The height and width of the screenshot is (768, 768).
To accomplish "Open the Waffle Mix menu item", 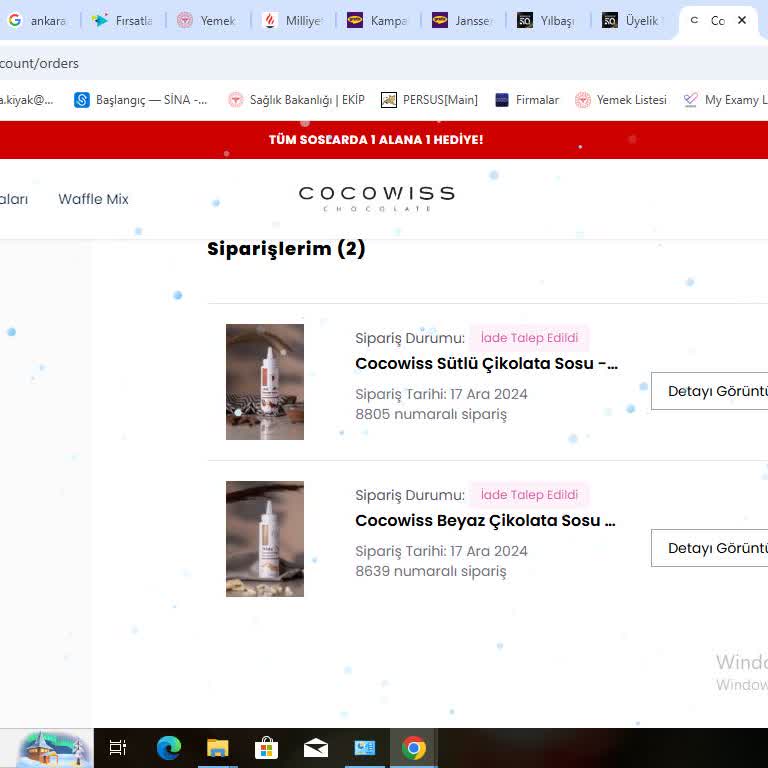I will pos(93,199).
